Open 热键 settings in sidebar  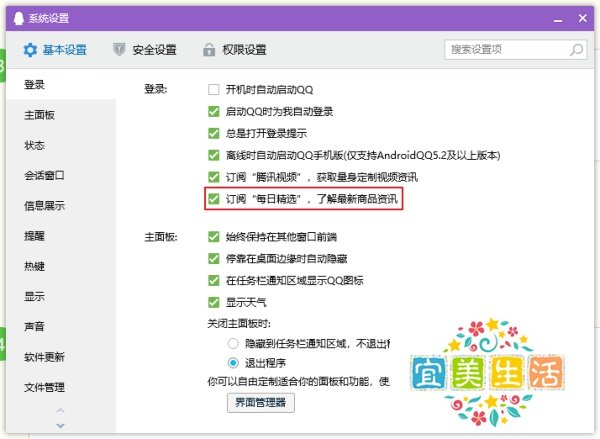click(61, 266)
